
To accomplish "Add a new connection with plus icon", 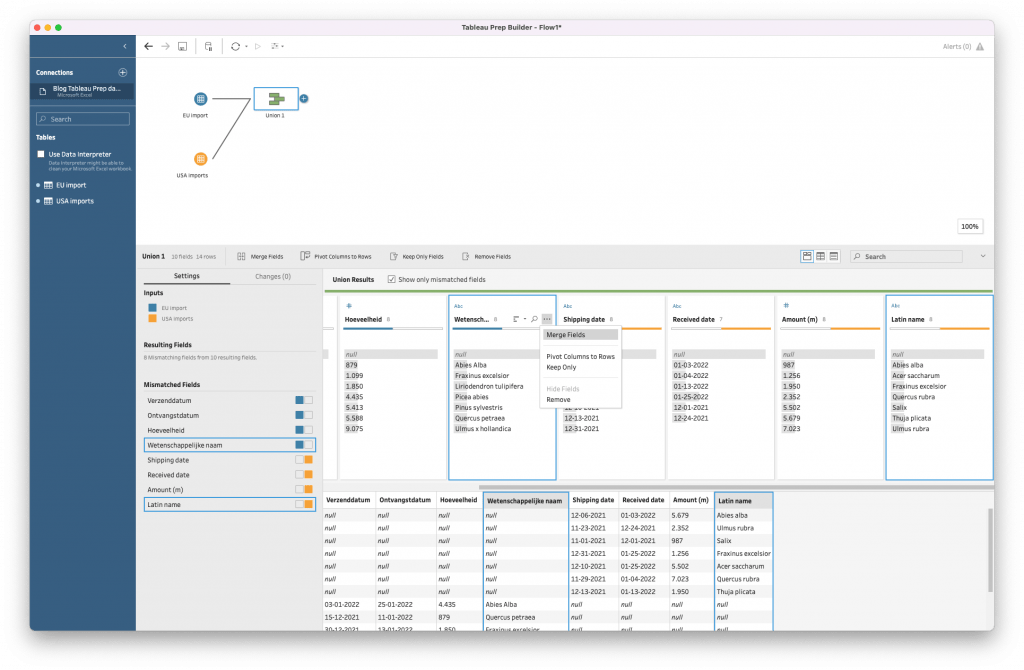I will [x=123, y=73].
